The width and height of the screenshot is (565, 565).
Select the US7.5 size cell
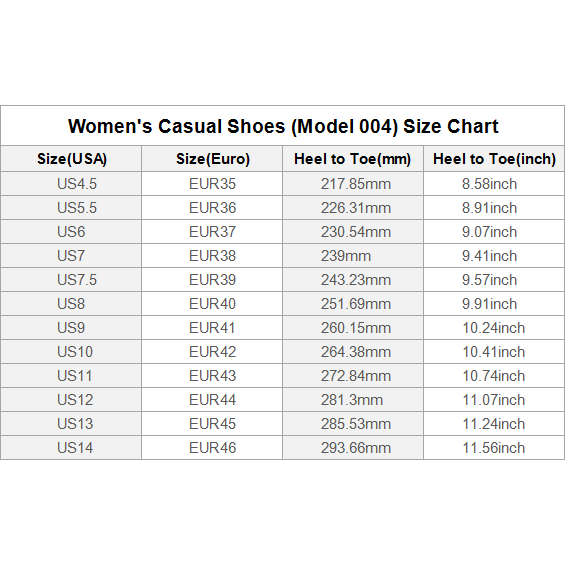71,280
